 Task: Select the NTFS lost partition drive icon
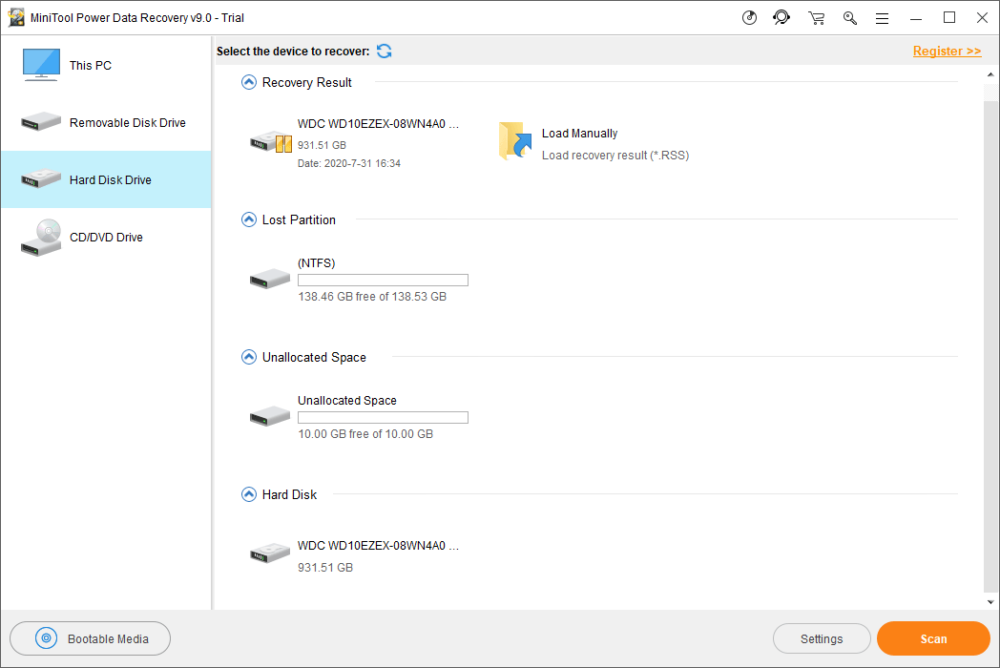coord(270,279)
